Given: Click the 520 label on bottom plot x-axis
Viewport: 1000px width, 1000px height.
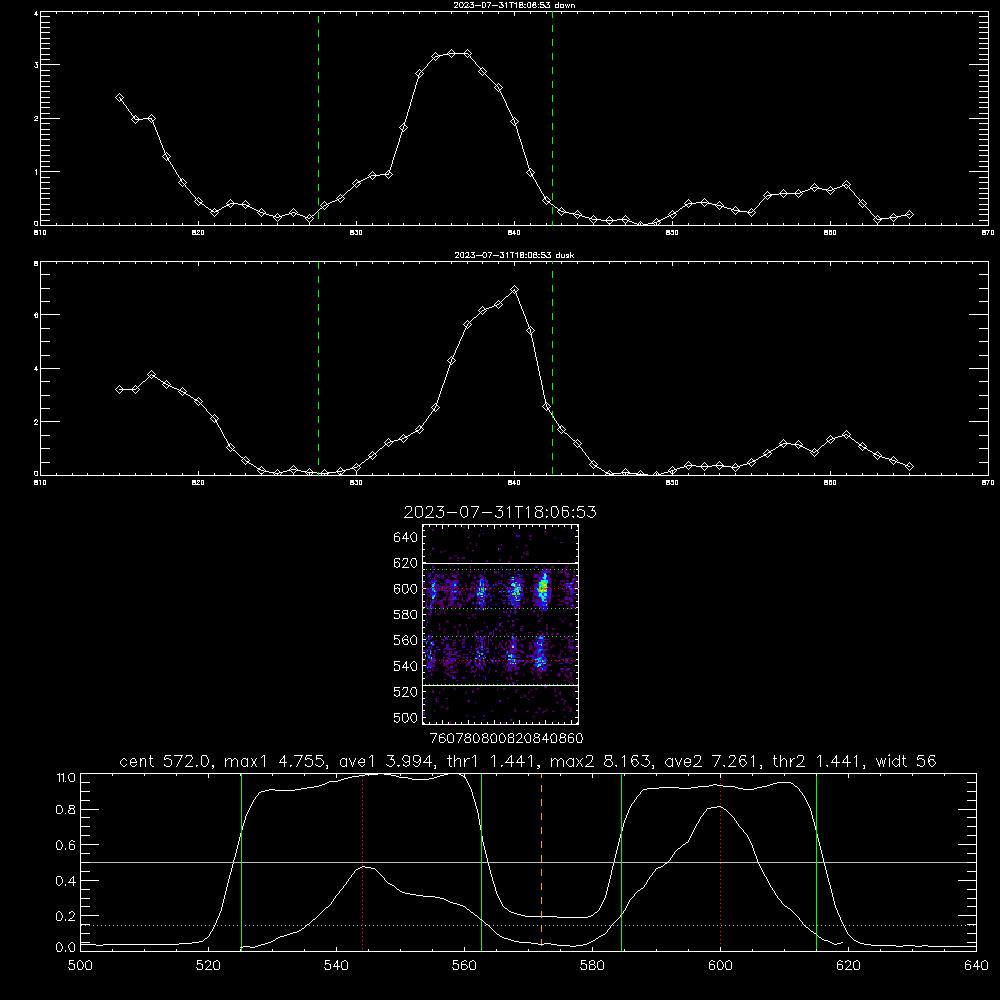Looking at the screenshot, I should pos(208,966).
